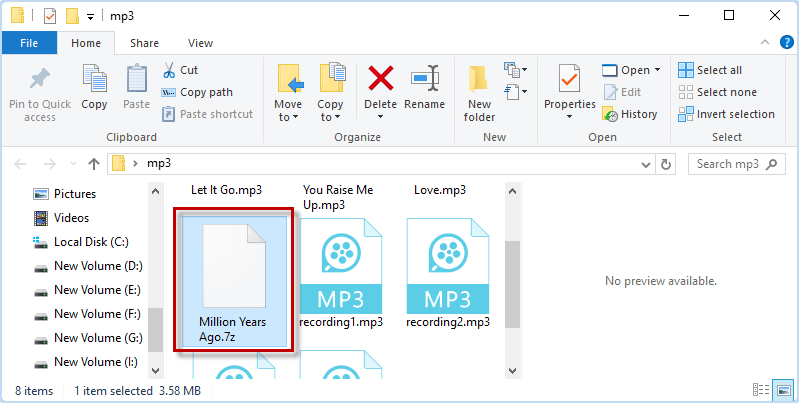Click the Forward navigation arrow
Image resolution: width=799 pixels, height=403 pixels.
click(x=49, y=164)
